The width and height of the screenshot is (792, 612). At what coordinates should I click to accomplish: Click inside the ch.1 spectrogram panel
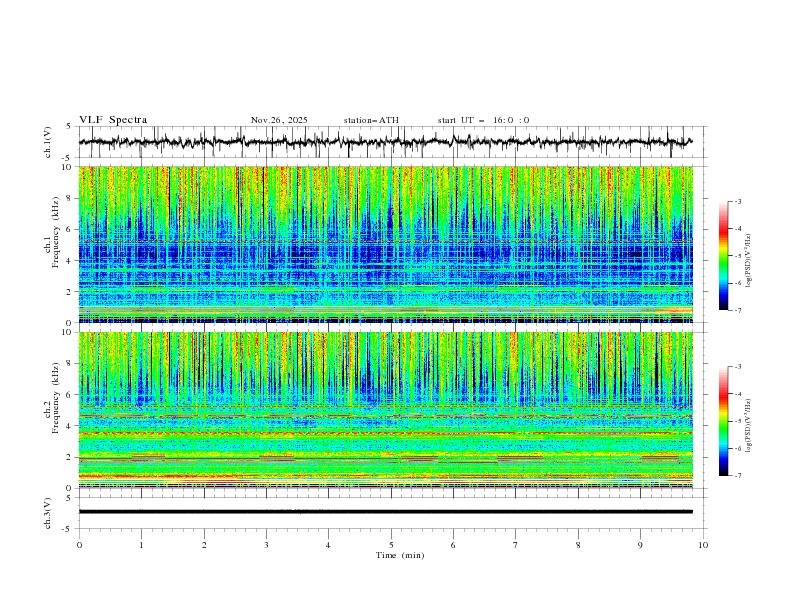tap(386, 244)
